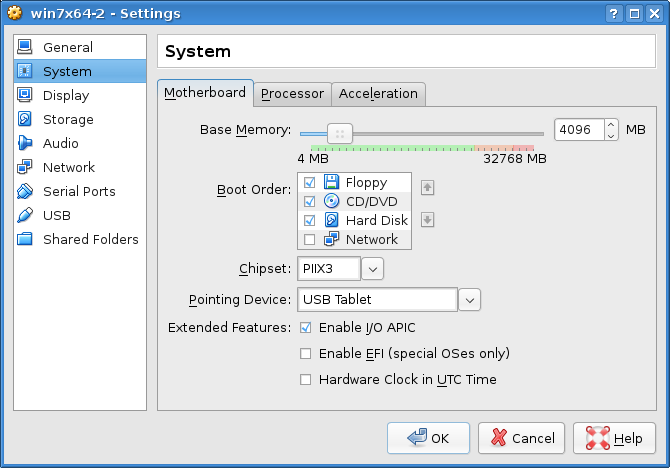Viewport: 670px width, 468px height.
Task: Switch to the Processor tab
Action: (x=292, y=93)
